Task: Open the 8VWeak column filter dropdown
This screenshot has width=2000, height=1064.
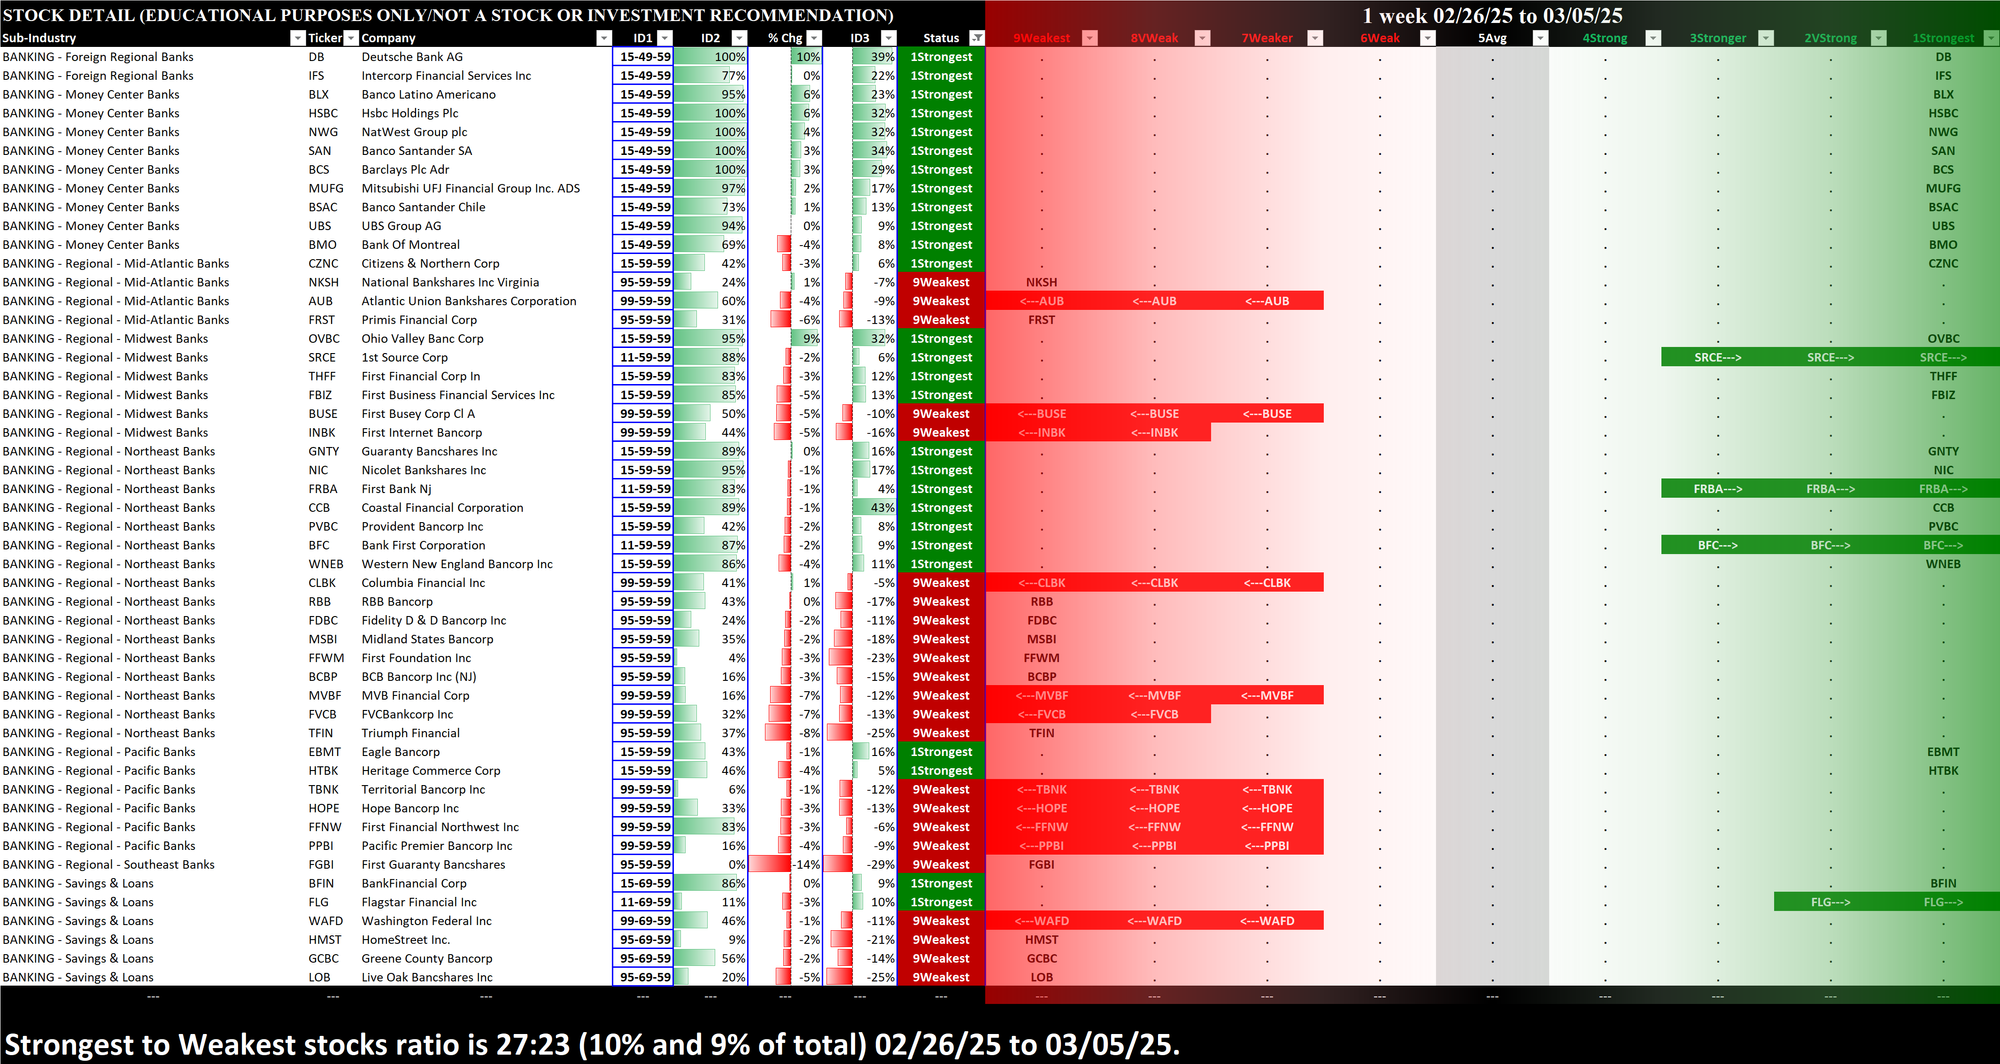Action: click(1203, 38)
